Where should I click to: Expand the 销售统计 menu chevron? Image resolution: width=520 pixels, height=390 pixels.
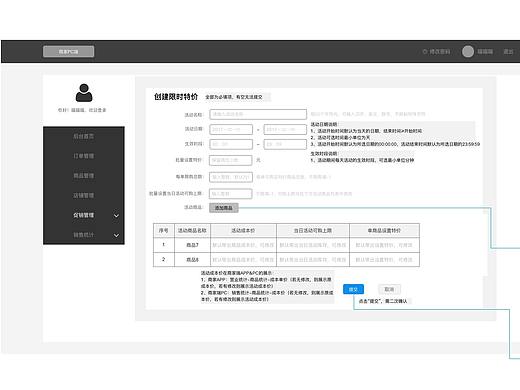click(116, 235)
